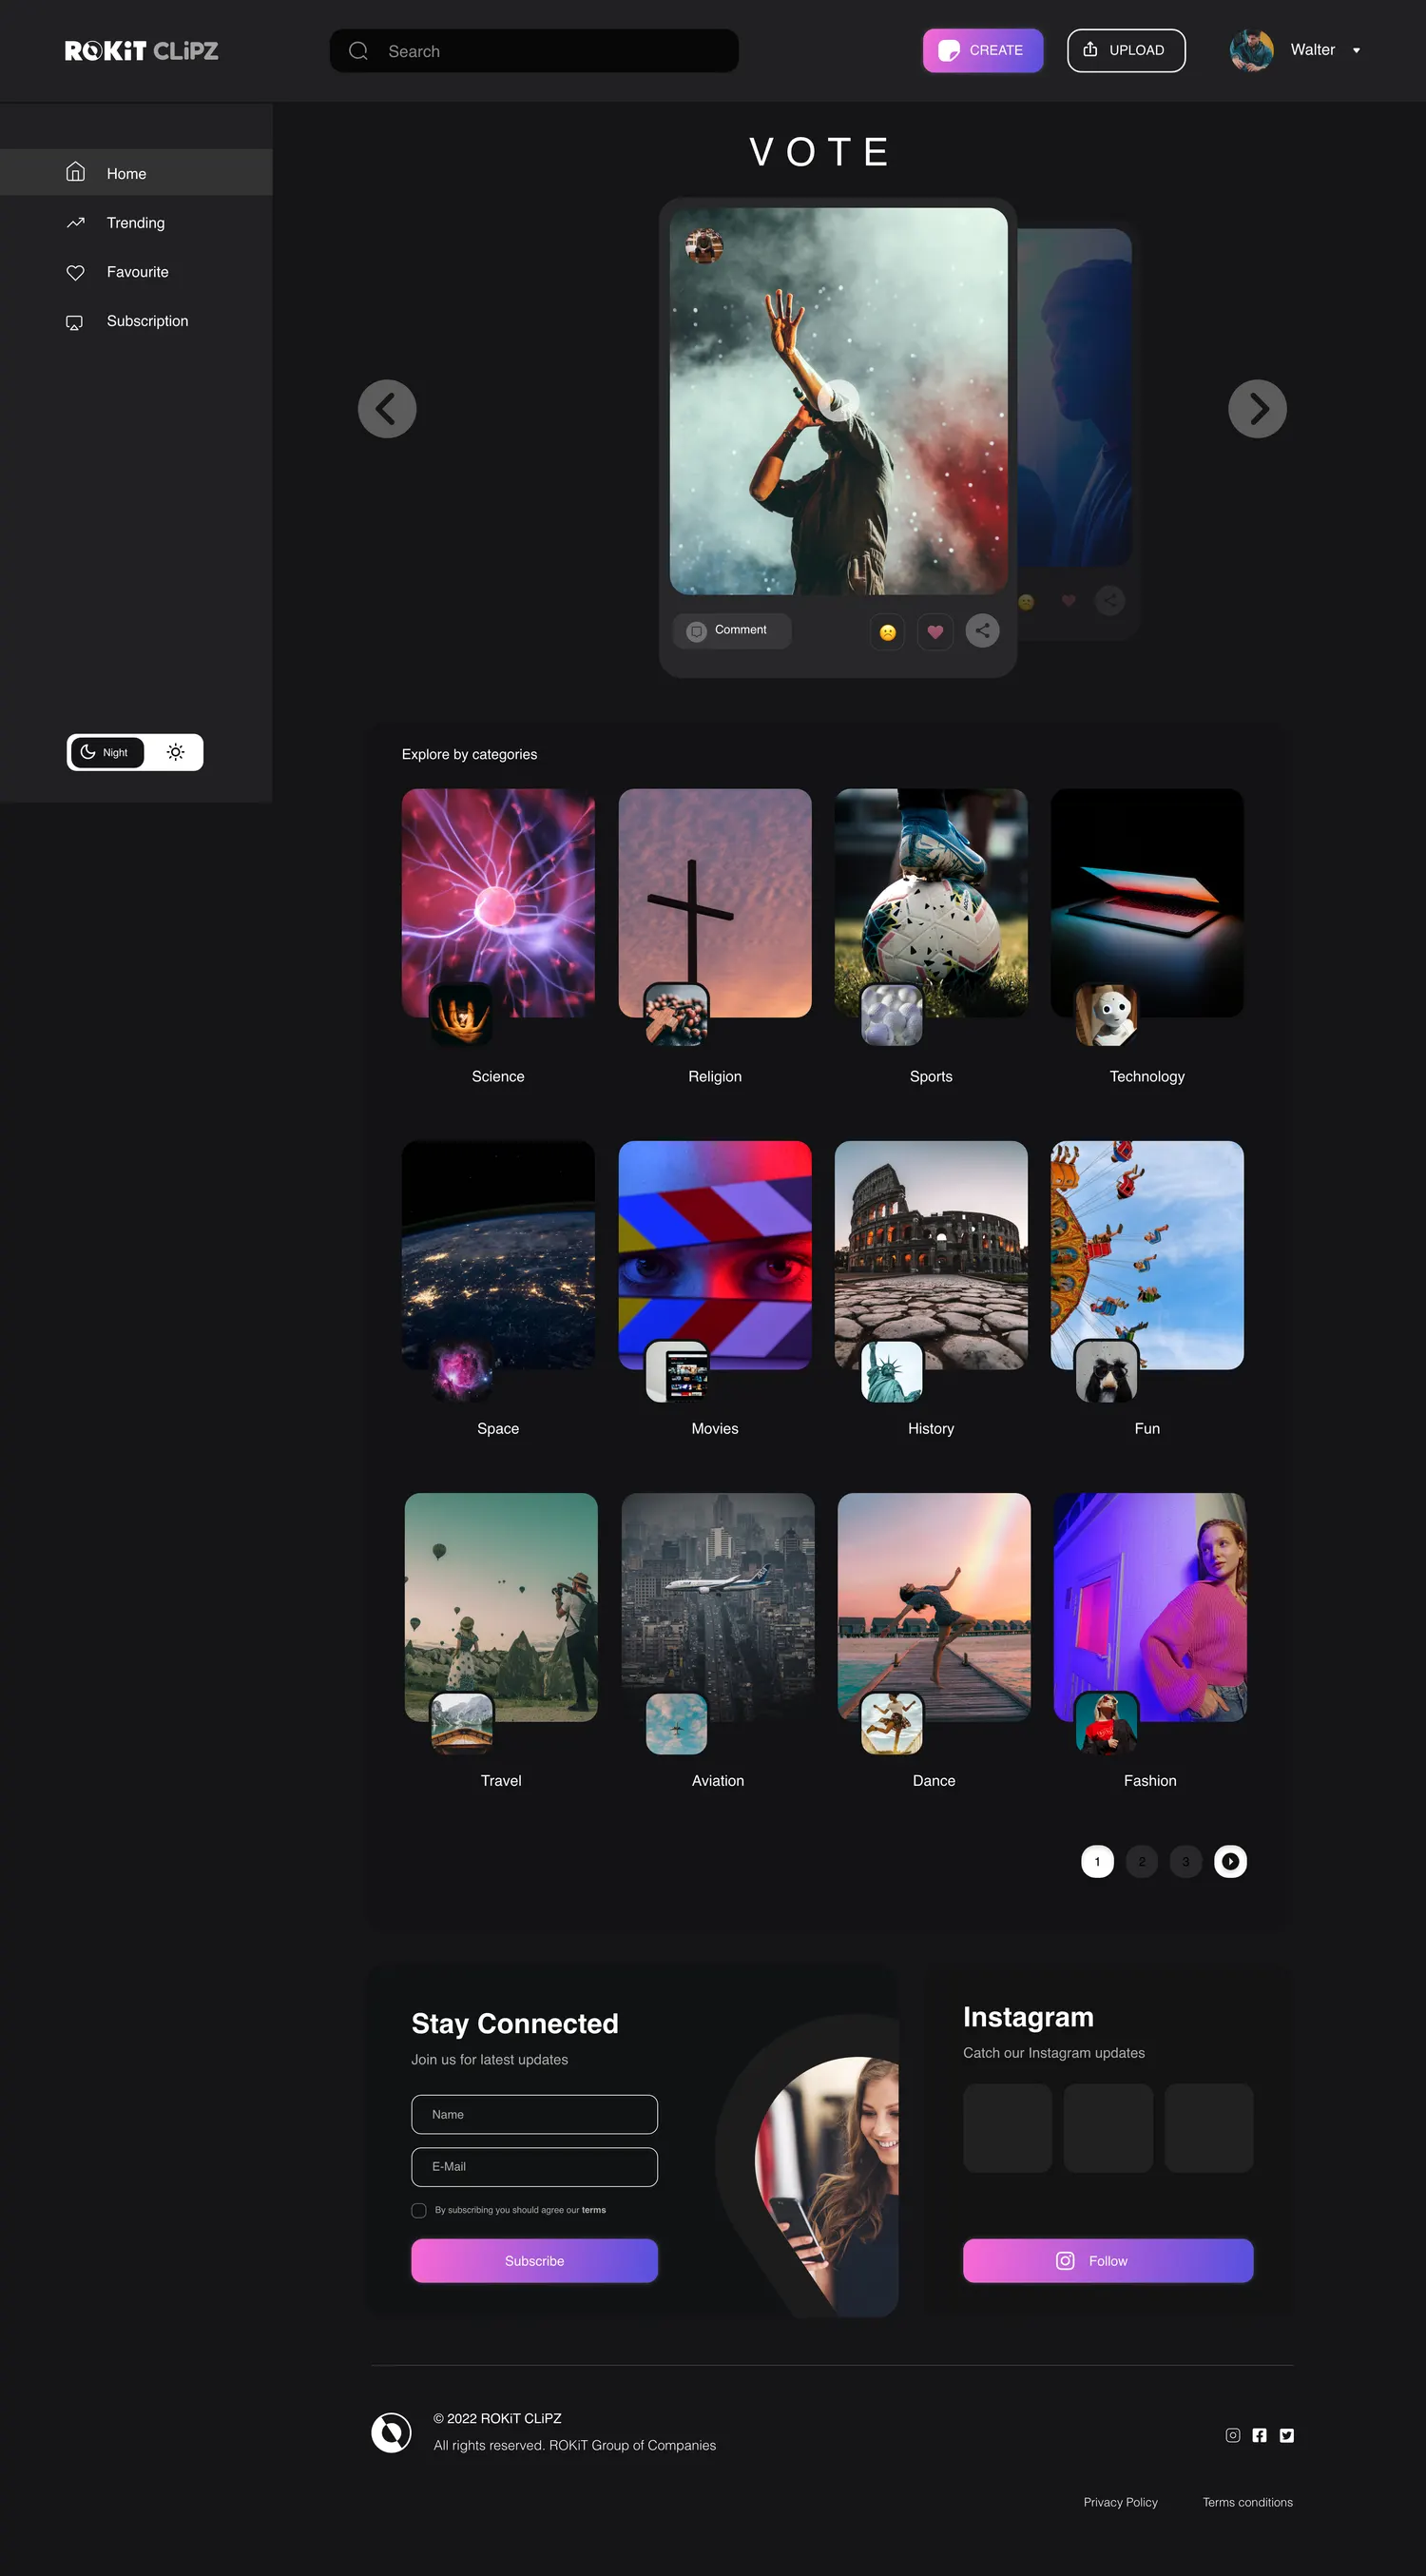Open the Subscription menu item
The height and width of the screenshot is (2576, 1426).
pos(136,320)
